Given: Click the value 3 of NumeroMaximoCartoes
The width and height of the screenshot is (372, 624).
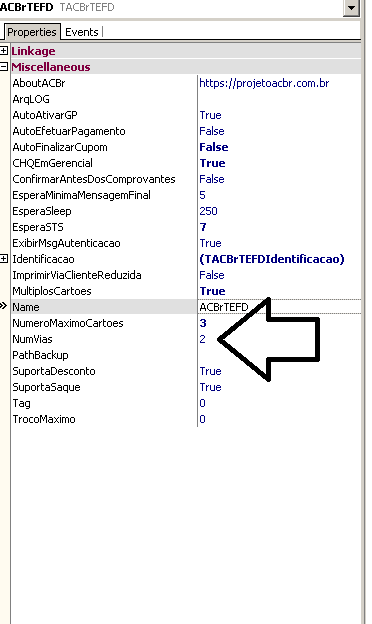Looking at the screenshot, I should coord(203,323).
